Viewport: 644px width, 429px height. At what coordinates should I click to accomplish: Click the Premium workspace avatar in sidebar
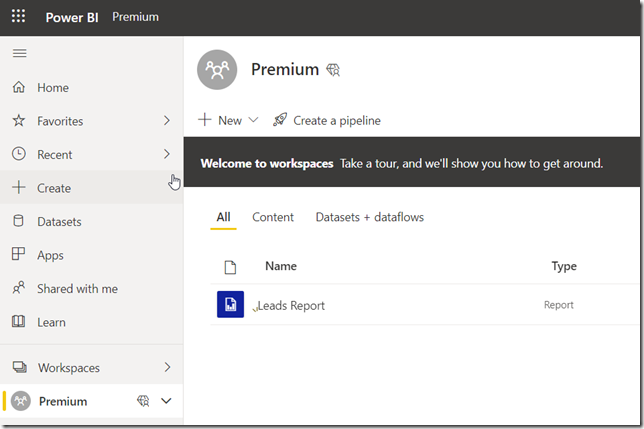(x=21, y=401)
